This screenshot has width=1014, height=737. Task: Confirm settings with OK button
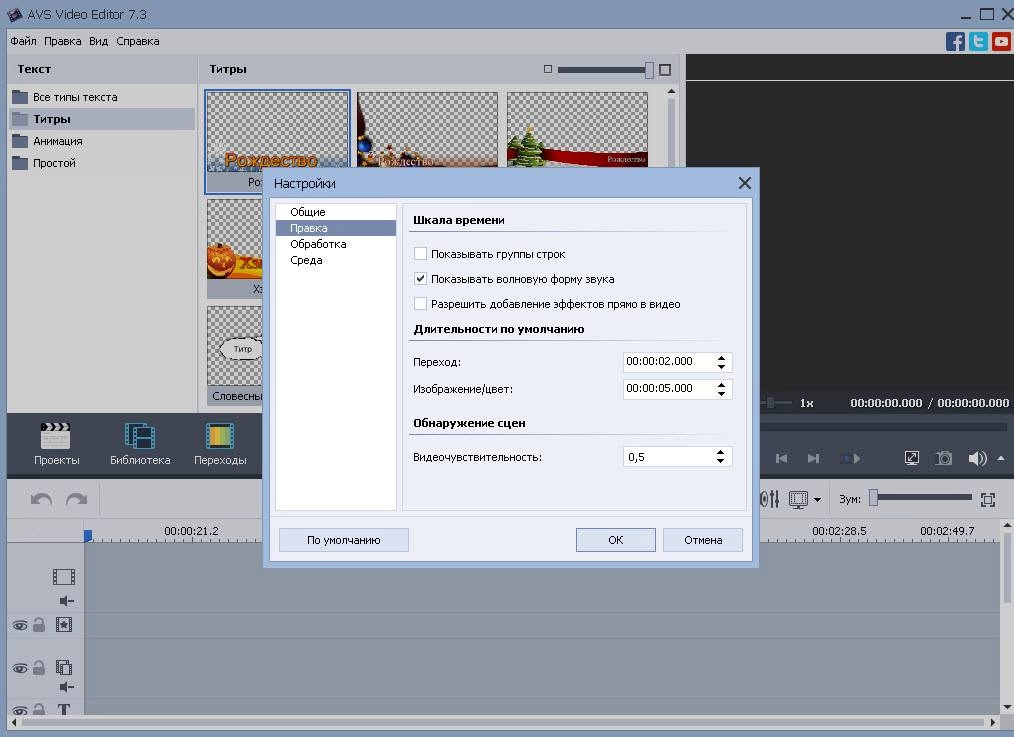[616, 540]
